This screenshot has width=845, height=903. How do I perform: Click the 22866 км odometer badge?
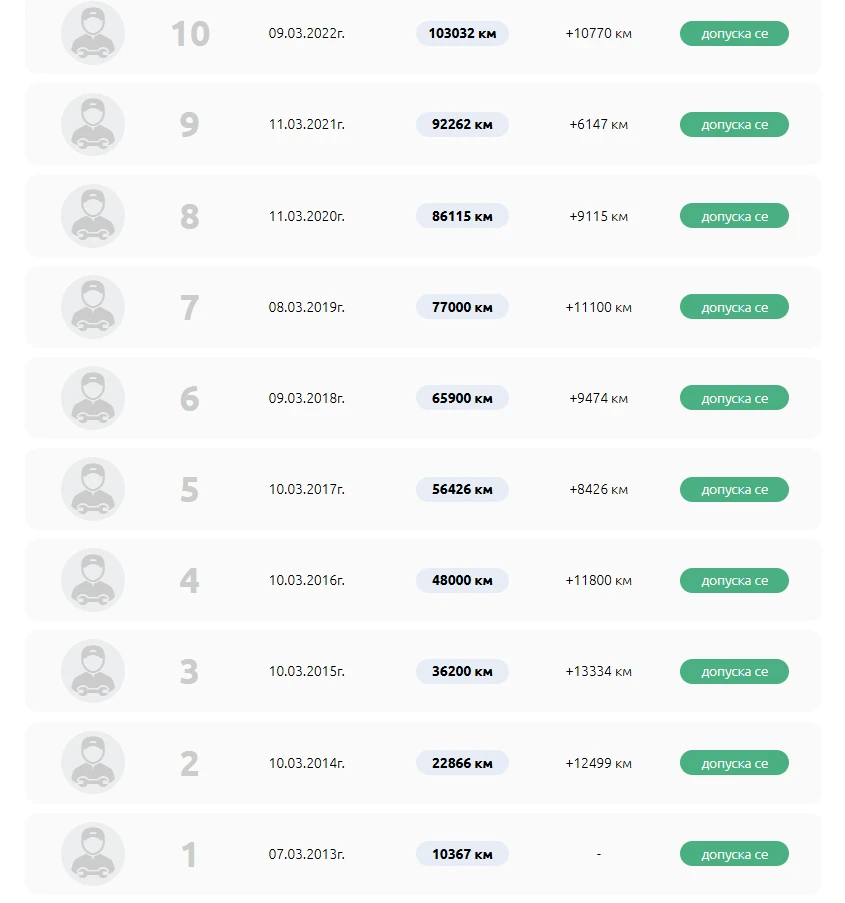point(462,763)
